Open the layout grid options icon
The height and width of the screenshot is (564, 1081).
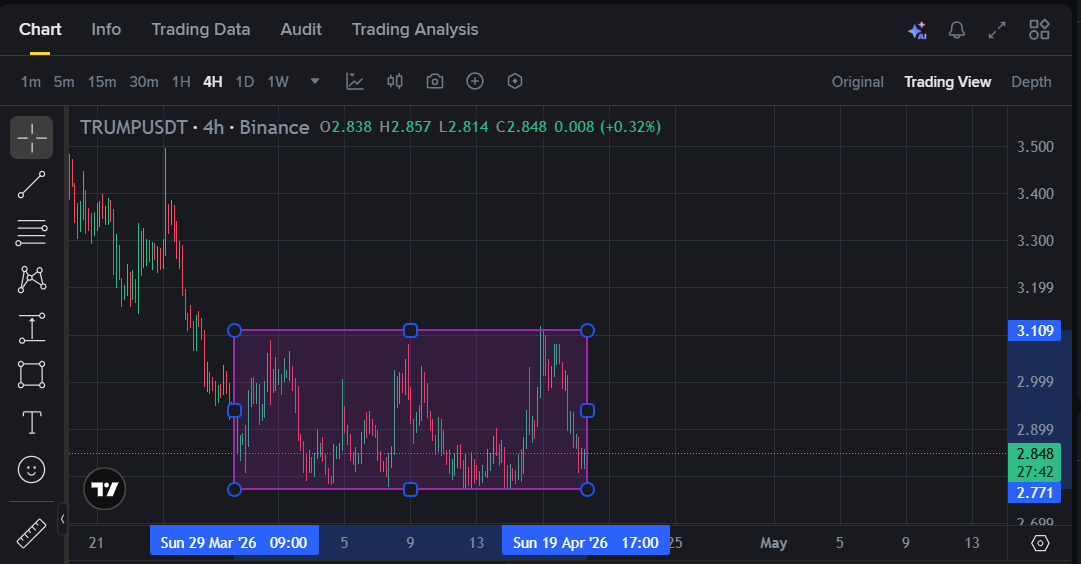pyautogui.click(x=1039, y=30)
